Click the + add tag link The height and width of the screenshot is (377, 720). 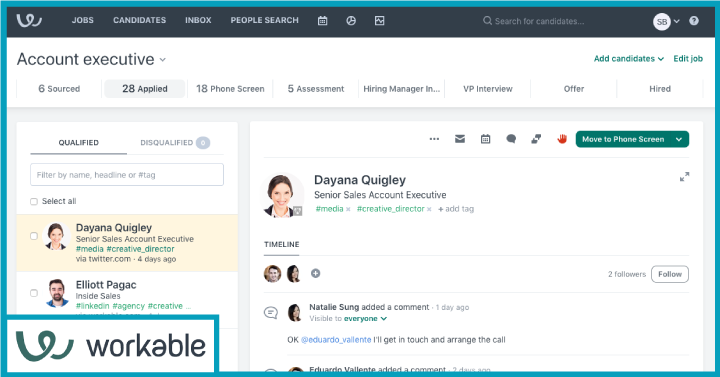tap(456, 209)
